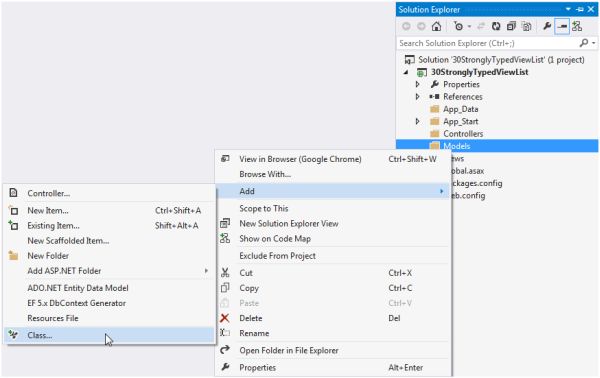The width and height of the screenshot is (600, 378).
Task: Toggle the Preview Selected Items button
Action: tap(562, 26)
